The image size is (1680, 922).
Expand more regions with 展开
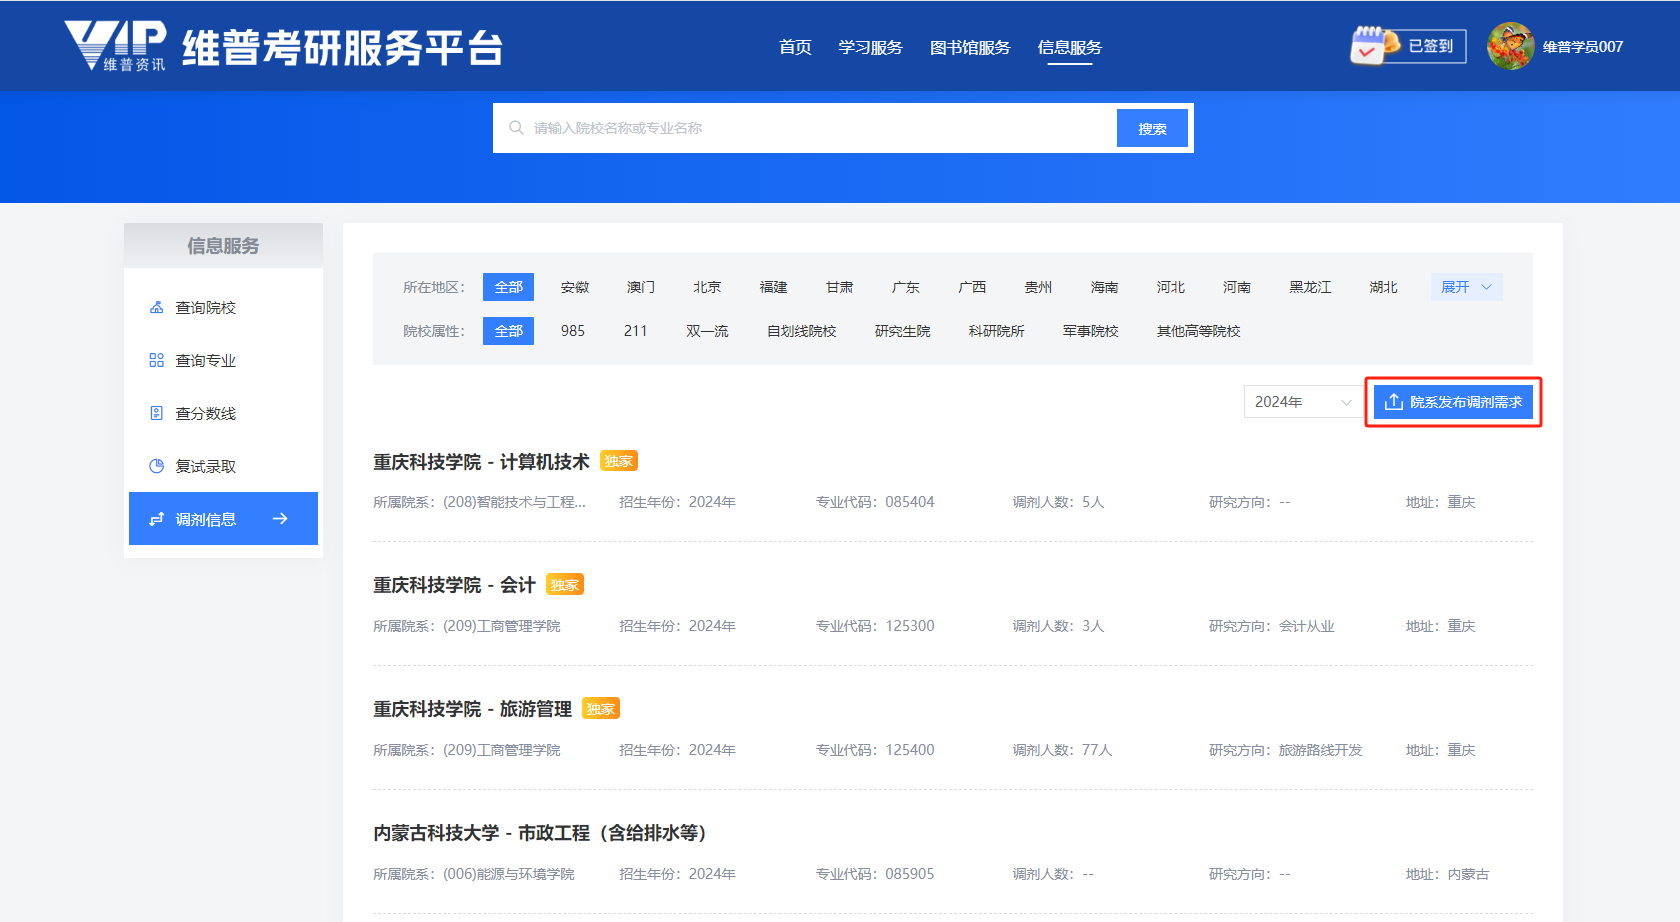1466,287
